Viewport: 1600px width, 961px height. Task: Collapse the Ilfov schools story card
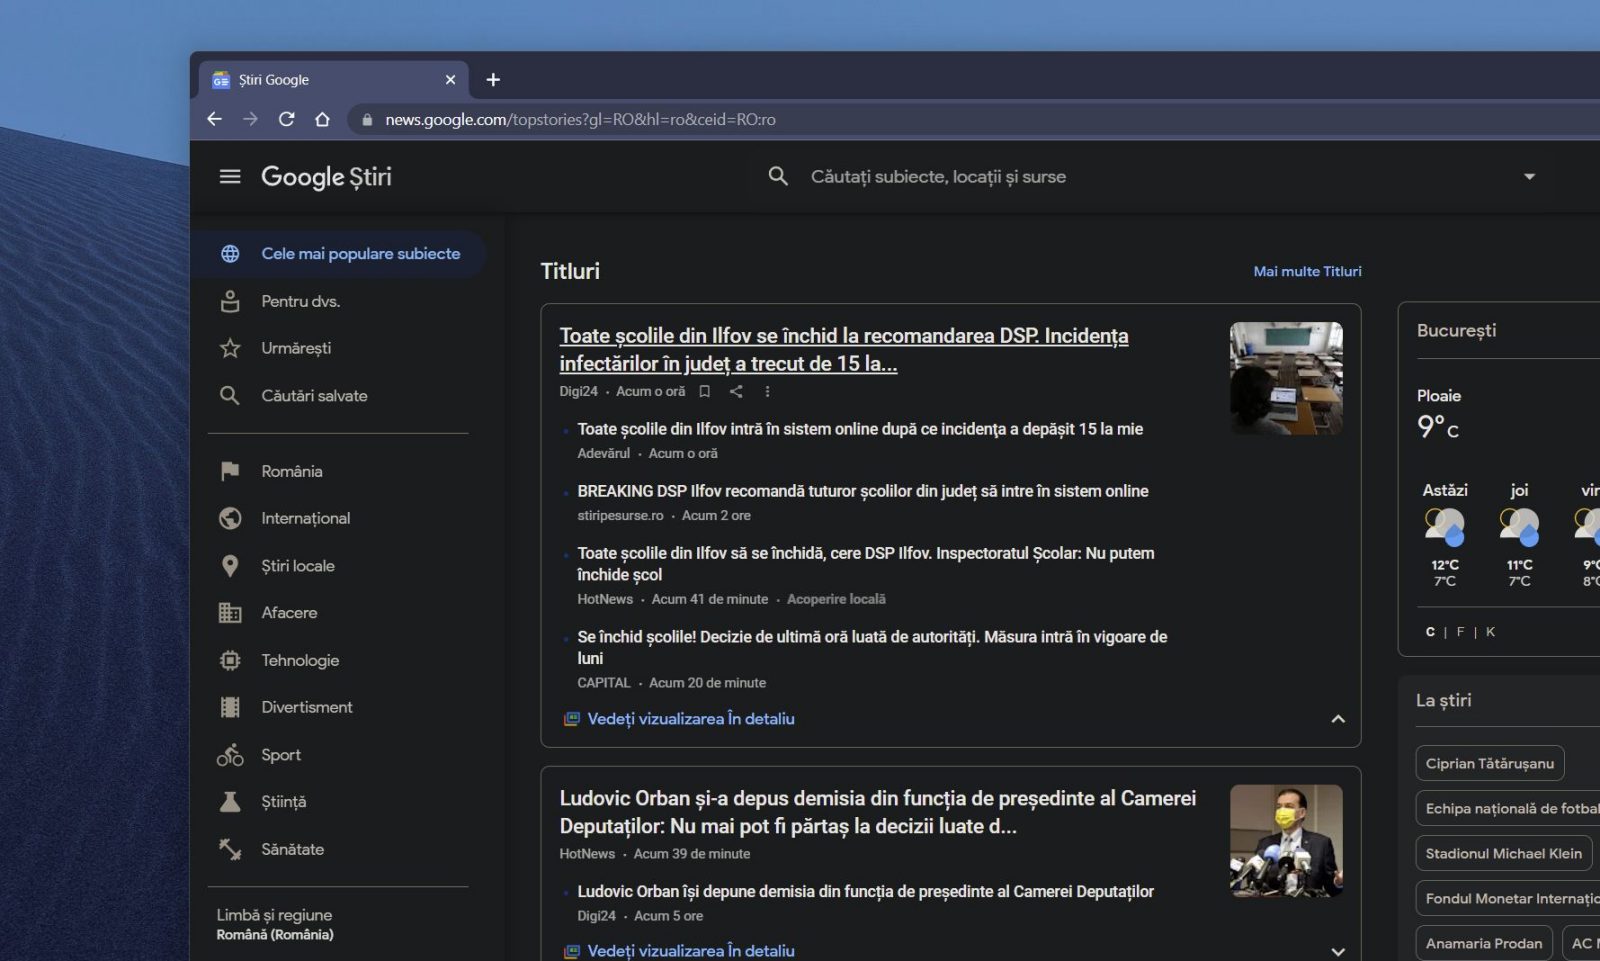point(1338,719)
